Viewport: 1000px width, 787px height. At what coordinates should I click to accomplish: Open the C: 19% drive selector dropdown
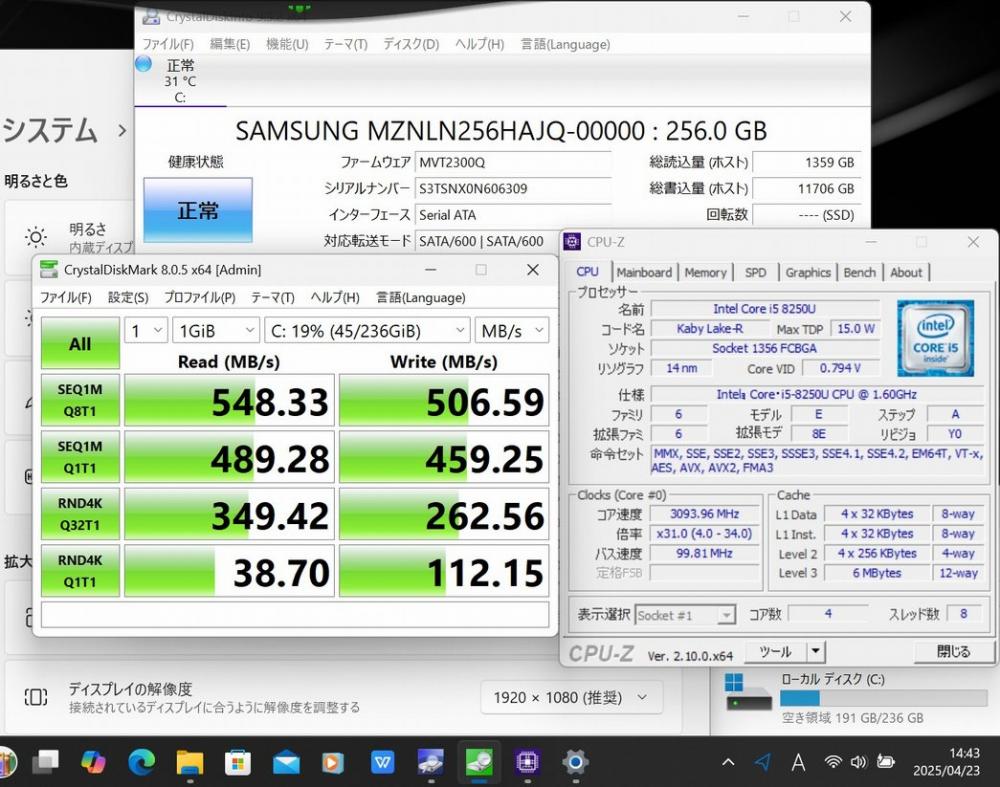[x=367, y=330]
